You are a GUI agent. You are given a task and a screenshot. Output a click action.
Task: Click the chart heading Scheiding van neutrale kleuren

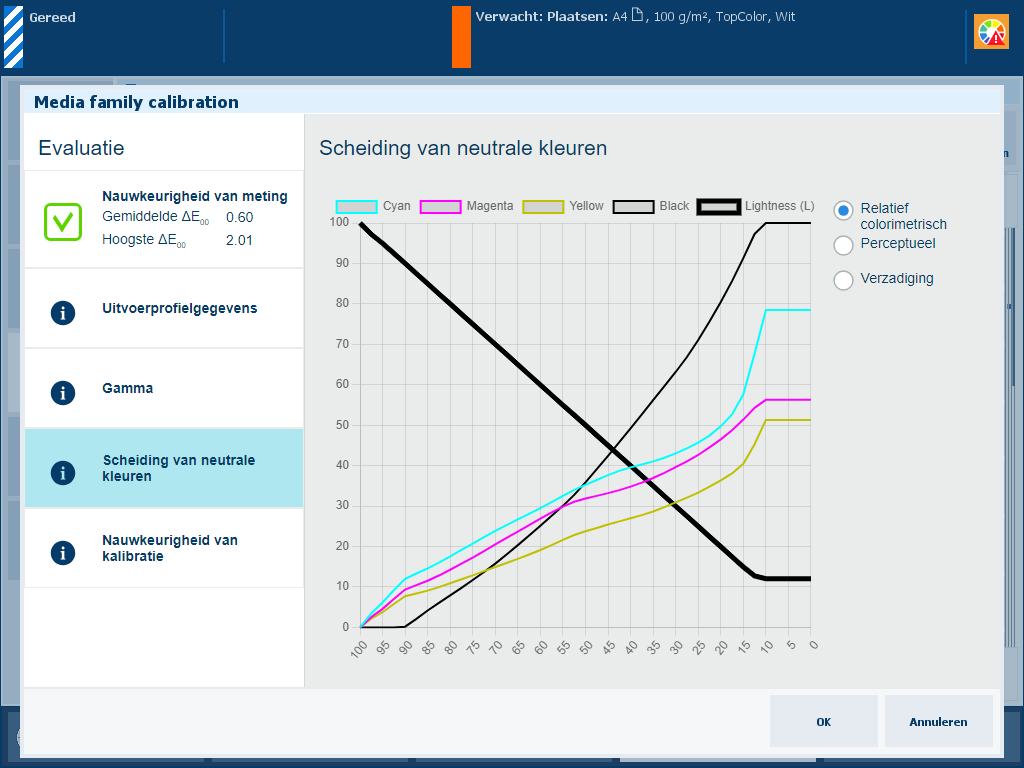pyautogui.click(x=463, y=148)
